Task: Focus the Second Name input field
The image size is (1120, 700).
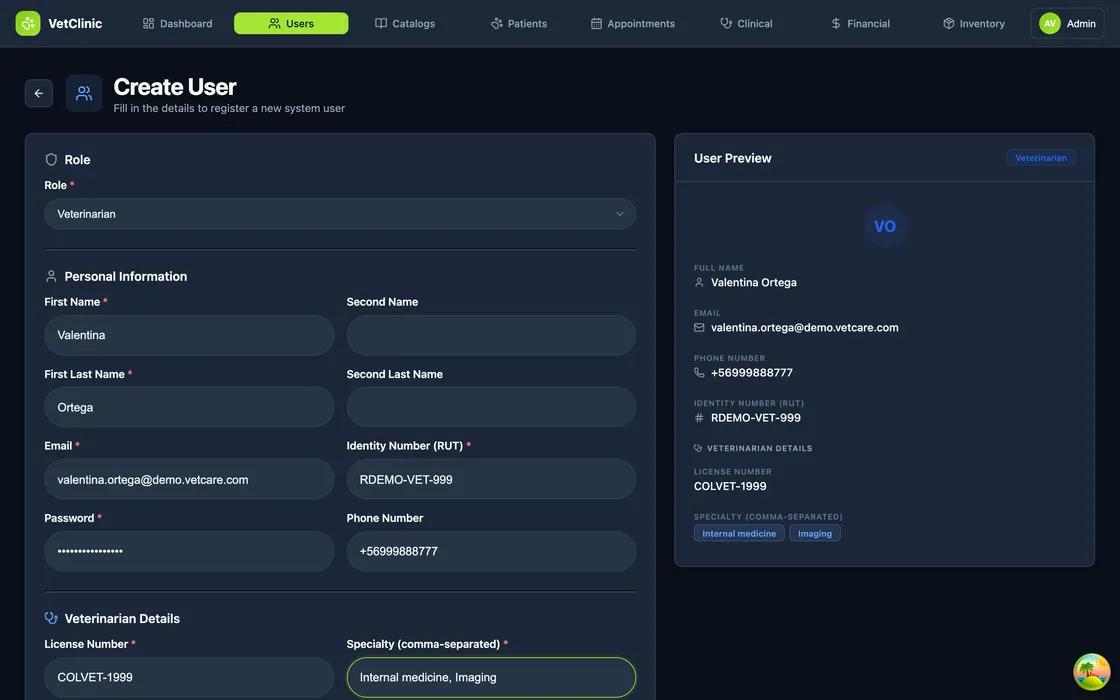Action: 491,335
